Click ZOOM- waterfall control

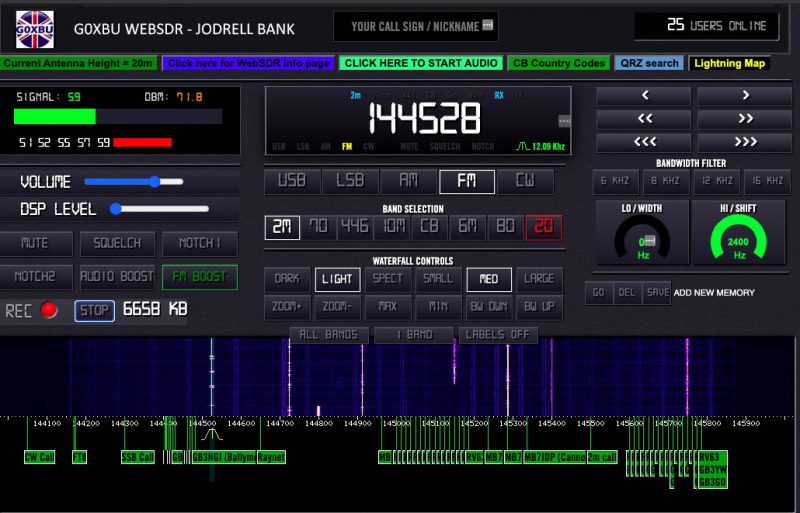337,307
